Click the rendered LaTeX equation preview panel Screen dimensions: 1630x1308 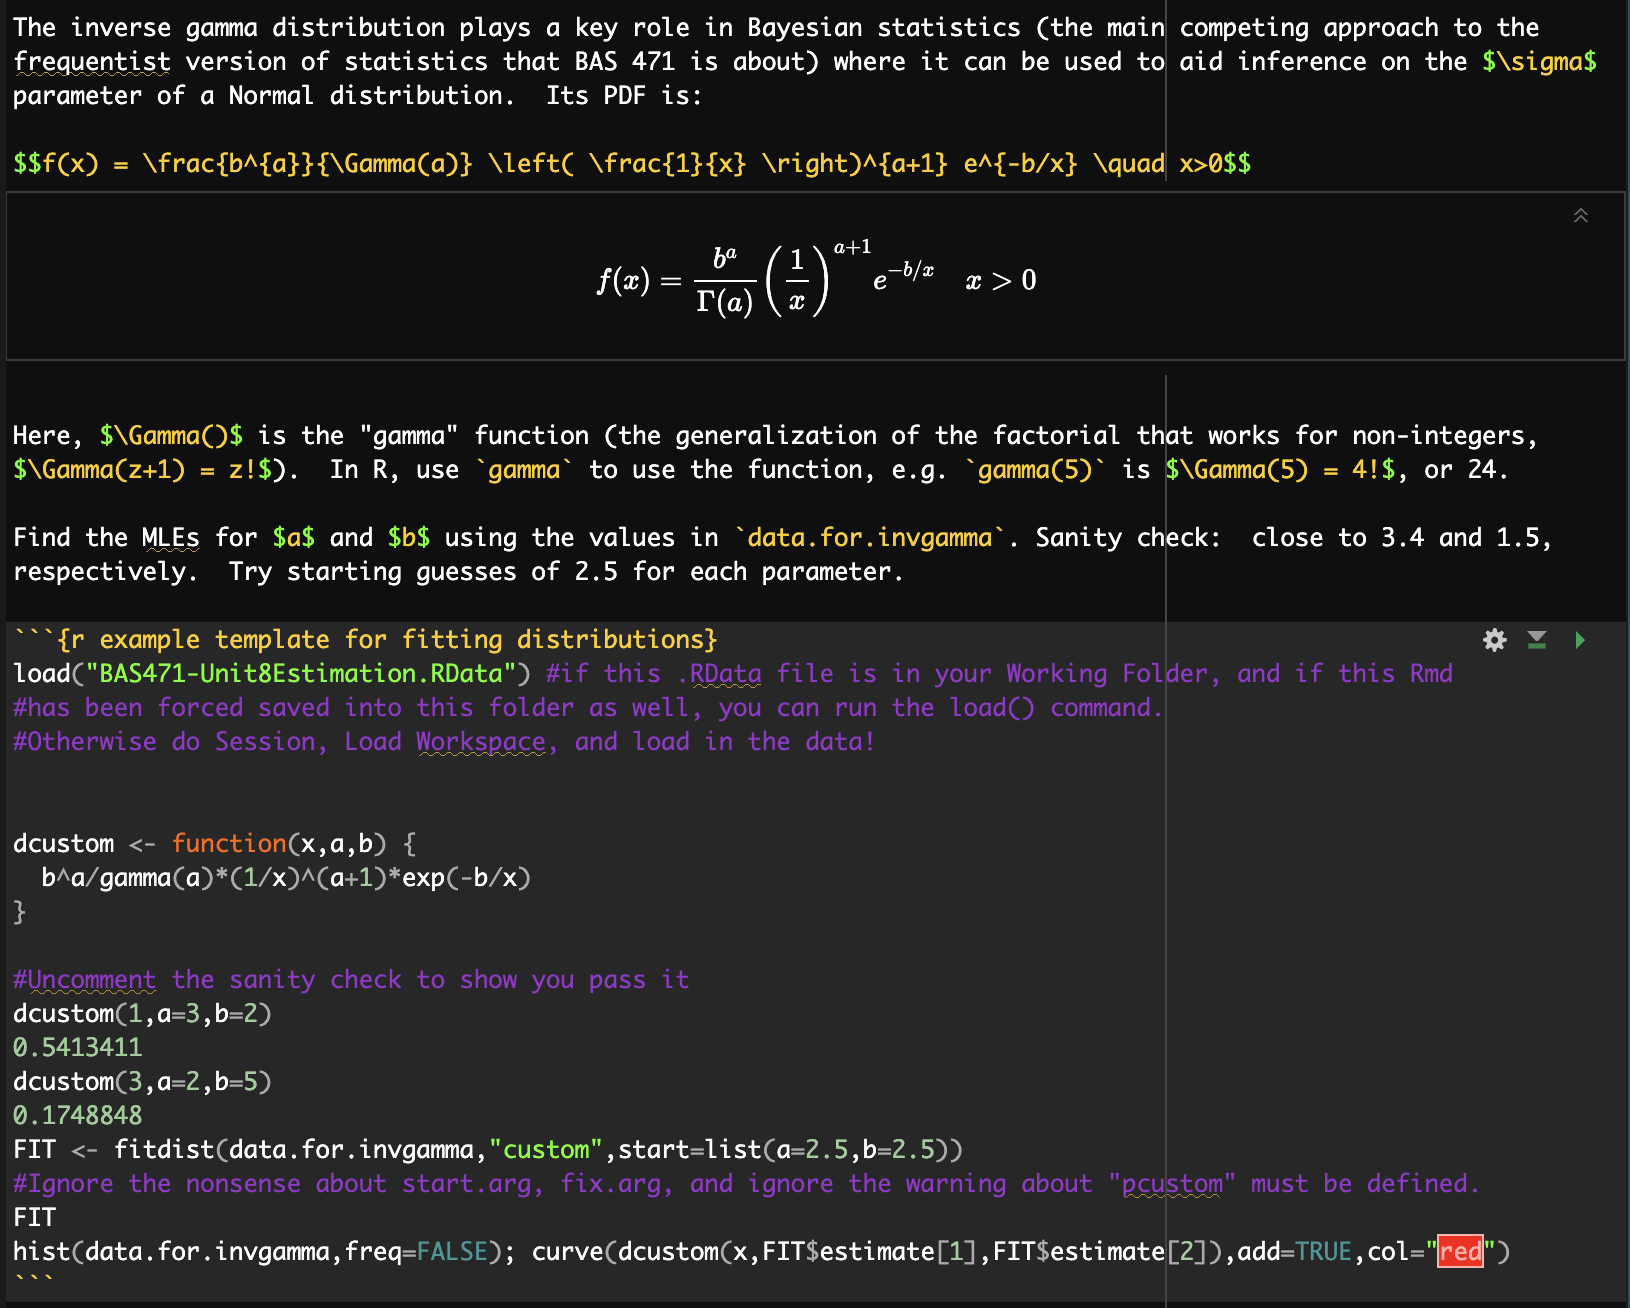(x=815, y=280)
